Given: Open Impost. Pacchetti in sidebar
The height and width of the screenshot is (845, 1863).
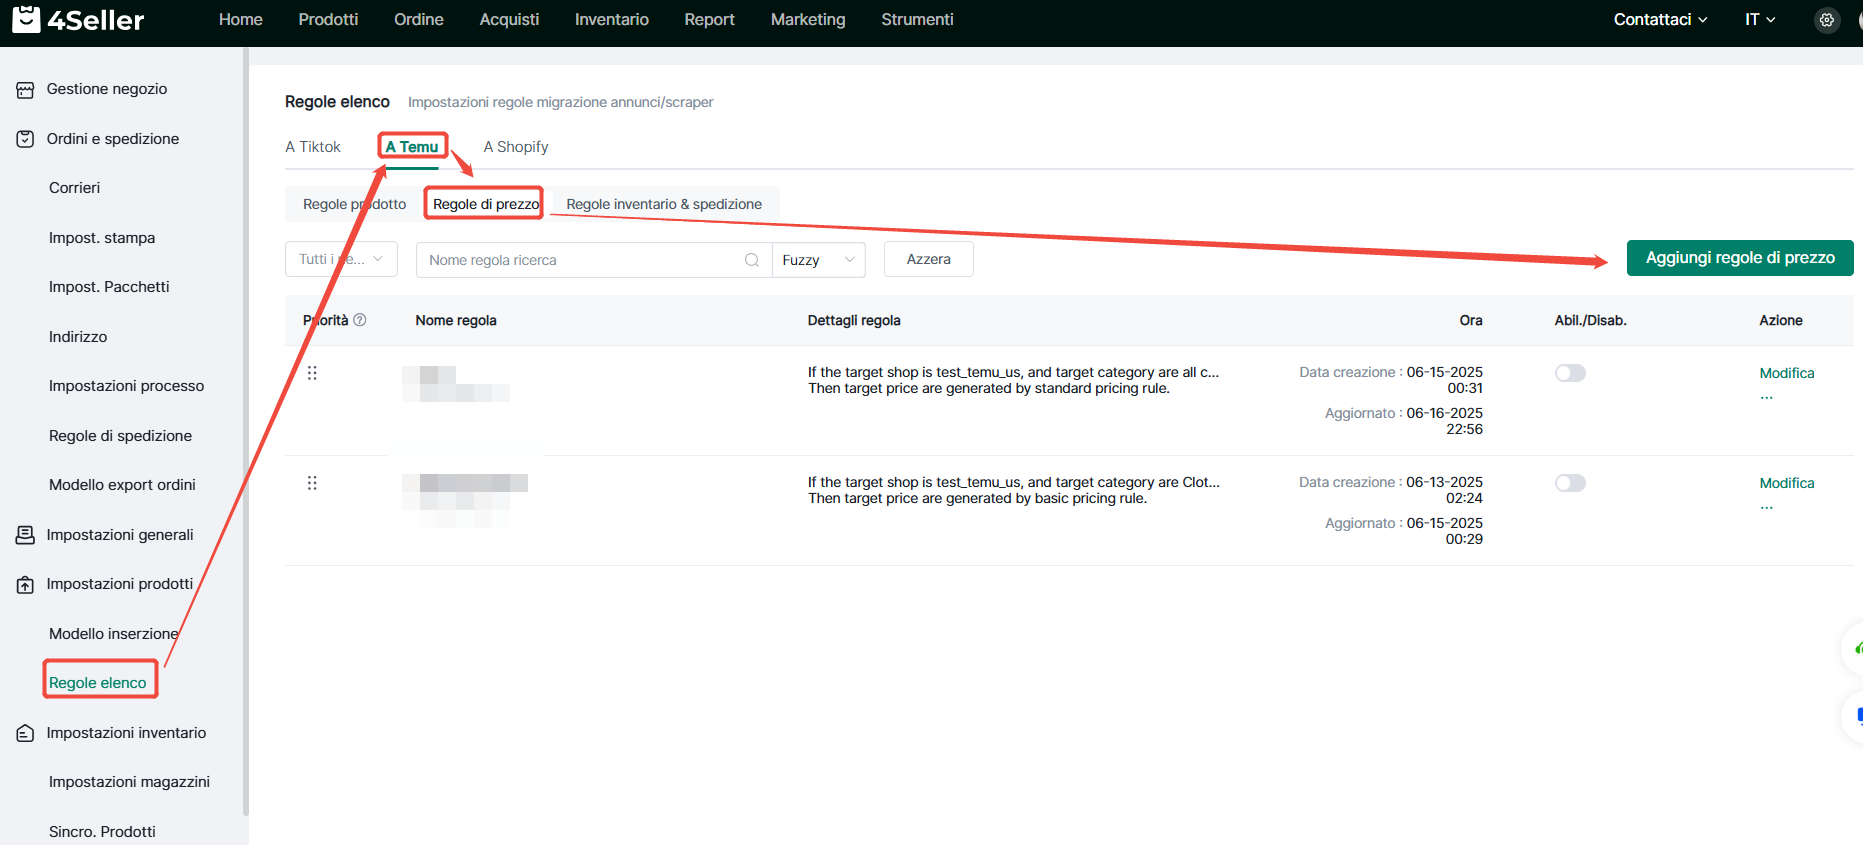Looking at the screenshot, I should [x=109, y=287].
